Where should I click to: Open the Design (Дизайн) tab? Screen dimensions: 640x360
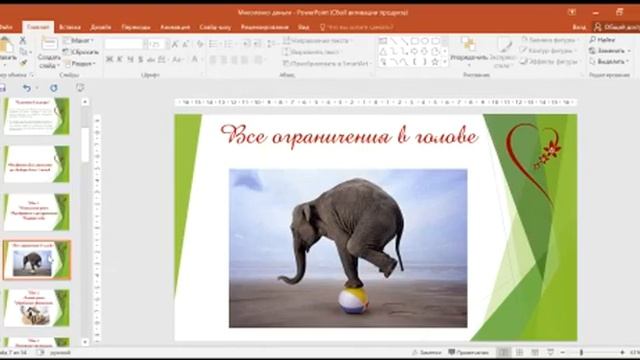[100, 27]
